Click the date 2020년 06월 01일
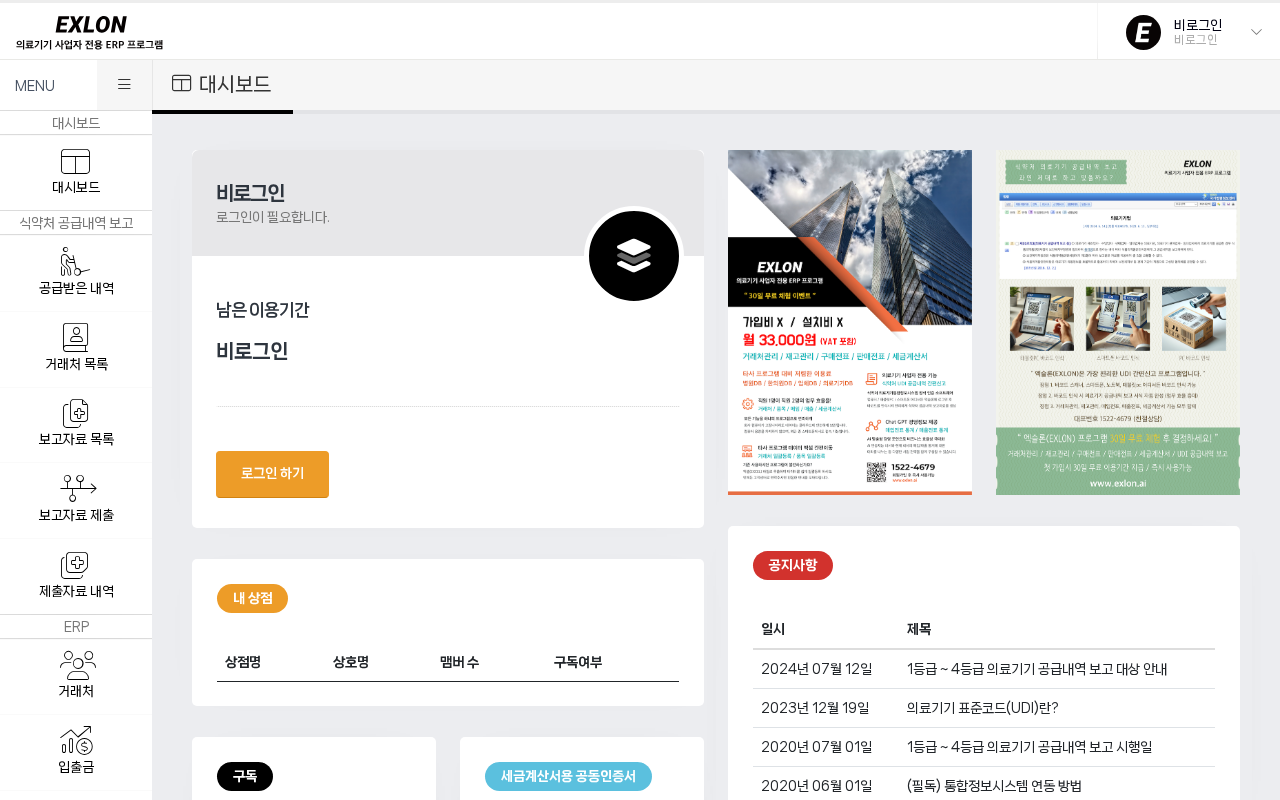This screenshot has height=800, width=1280. point(816,786)
